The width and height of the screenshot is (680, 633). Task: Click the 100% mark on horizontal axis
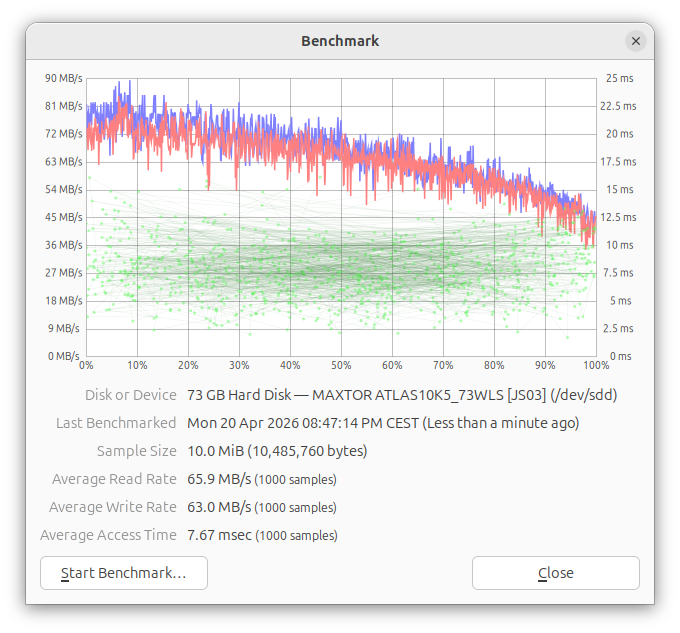pyautogui.click(x=596, y=366)
